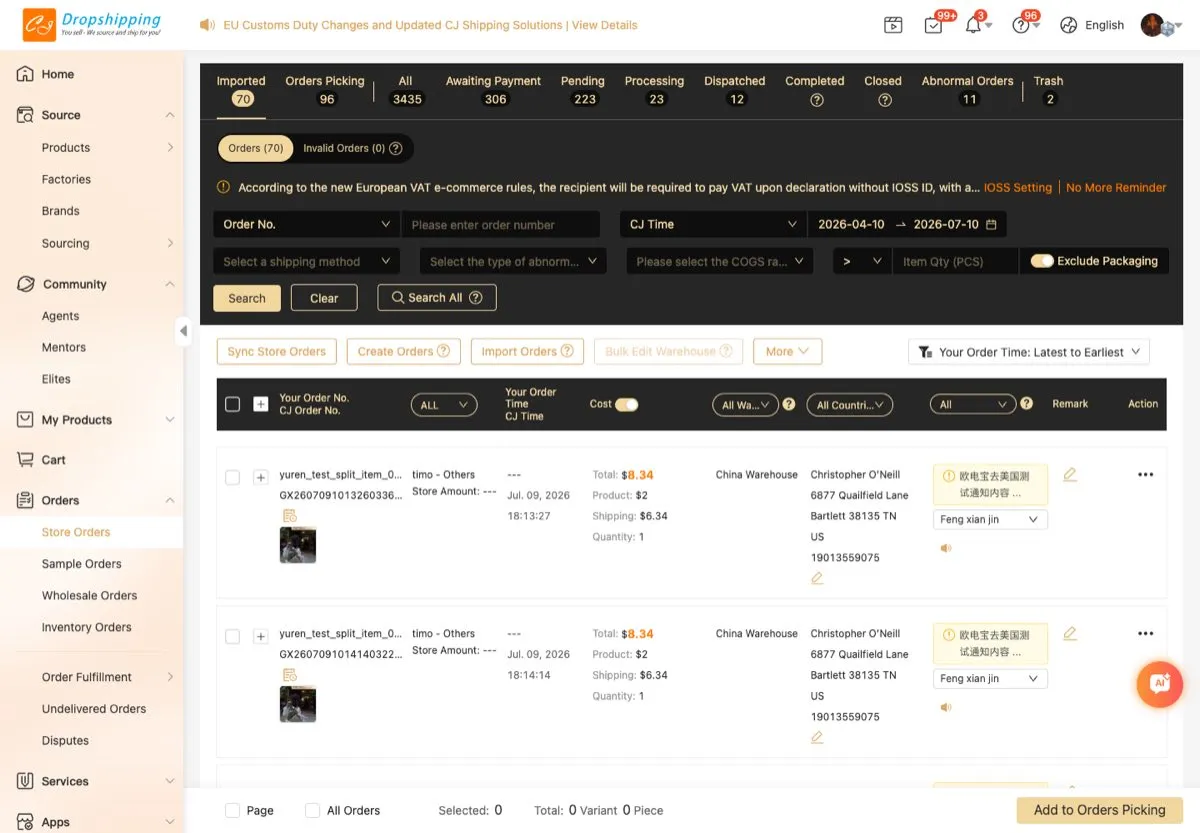
Task: Check the select-all checkbox in table header
Action: (x=233, y=404)
